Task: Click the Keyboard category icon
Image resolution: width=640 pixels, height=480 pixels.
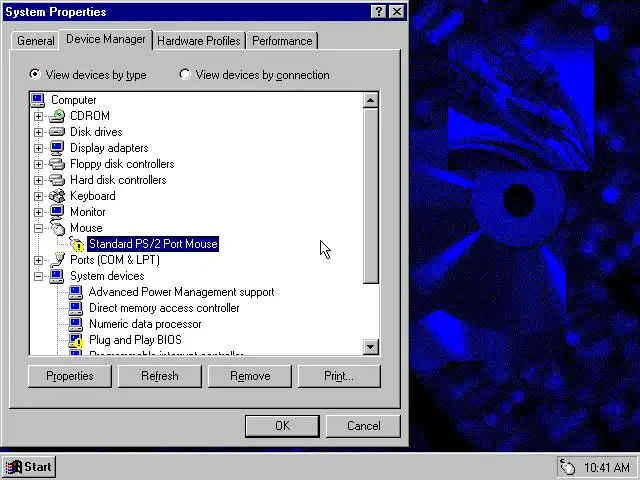Action: (57, 196)
